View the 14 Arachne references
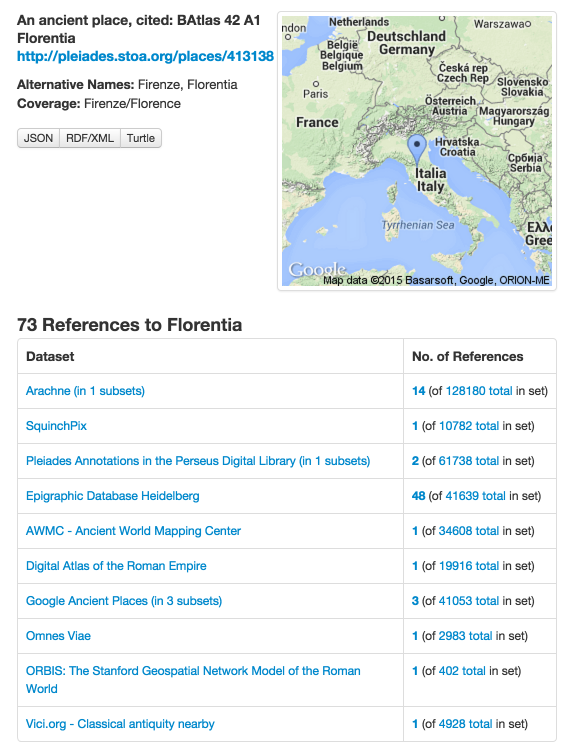The height and width of the screenshot is (748, 565). (x=419, y=391)
